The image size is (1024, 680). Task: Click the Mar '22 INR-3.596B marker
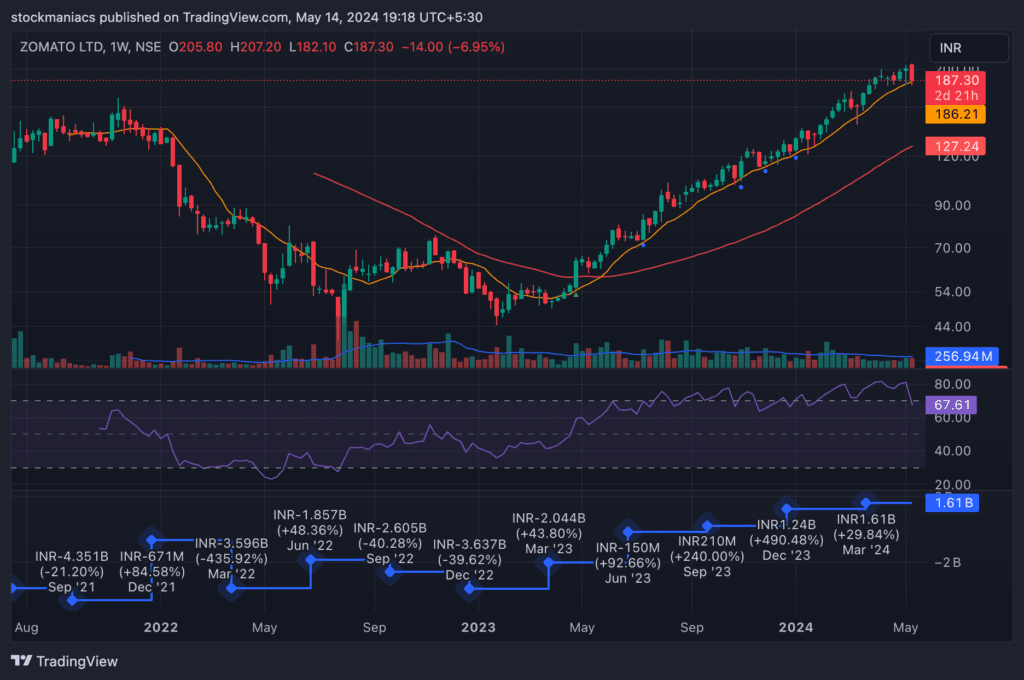click(x=231, y=589)
